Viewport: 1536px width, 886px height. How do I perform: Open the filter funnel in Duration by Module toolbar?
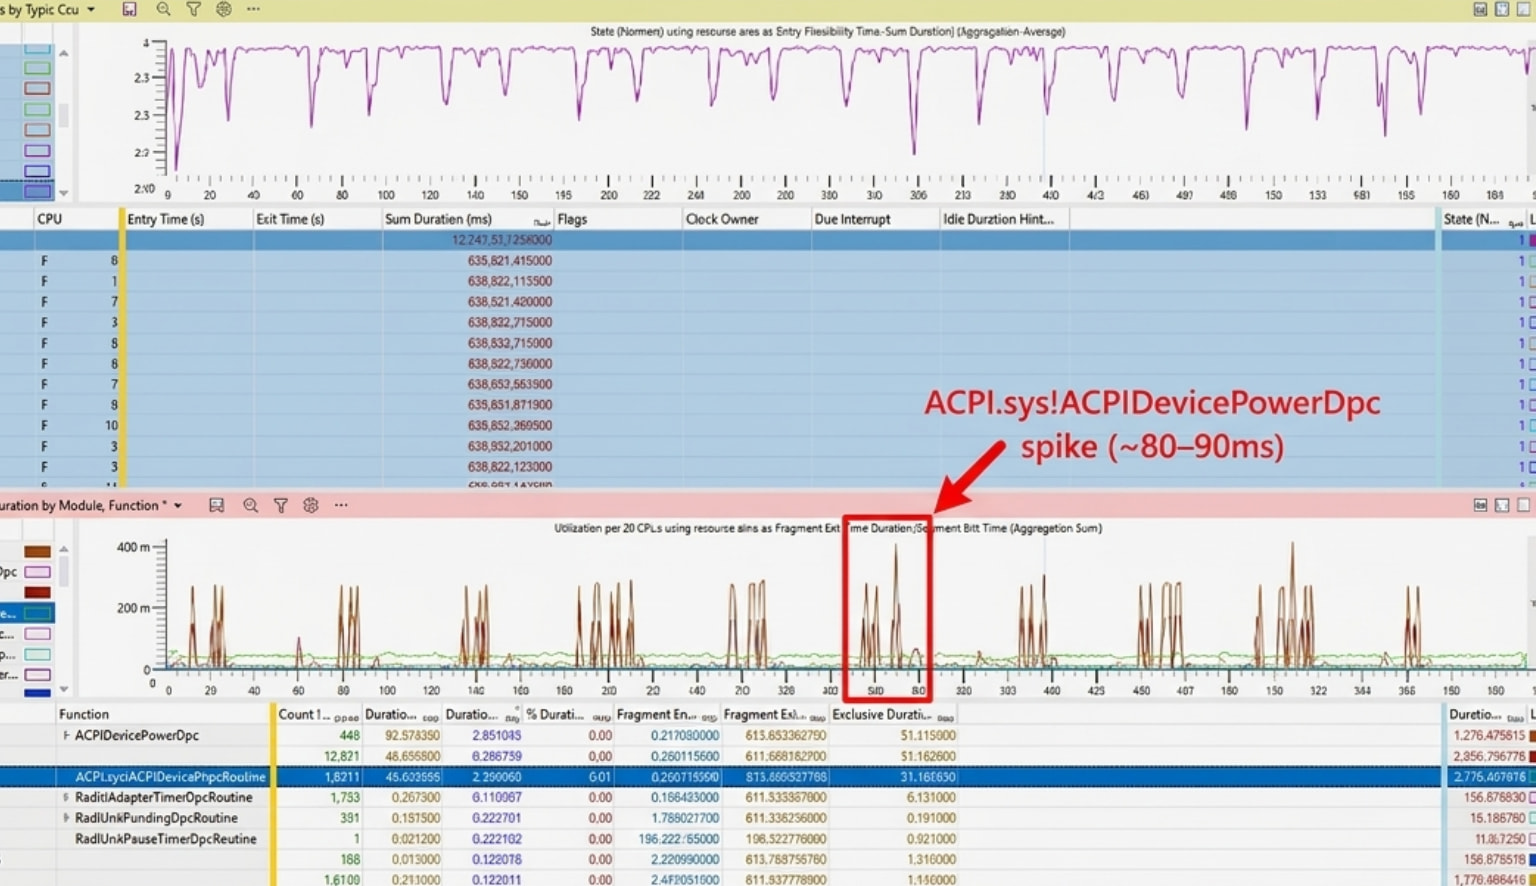pyautogui.click(x=281, y=506)
